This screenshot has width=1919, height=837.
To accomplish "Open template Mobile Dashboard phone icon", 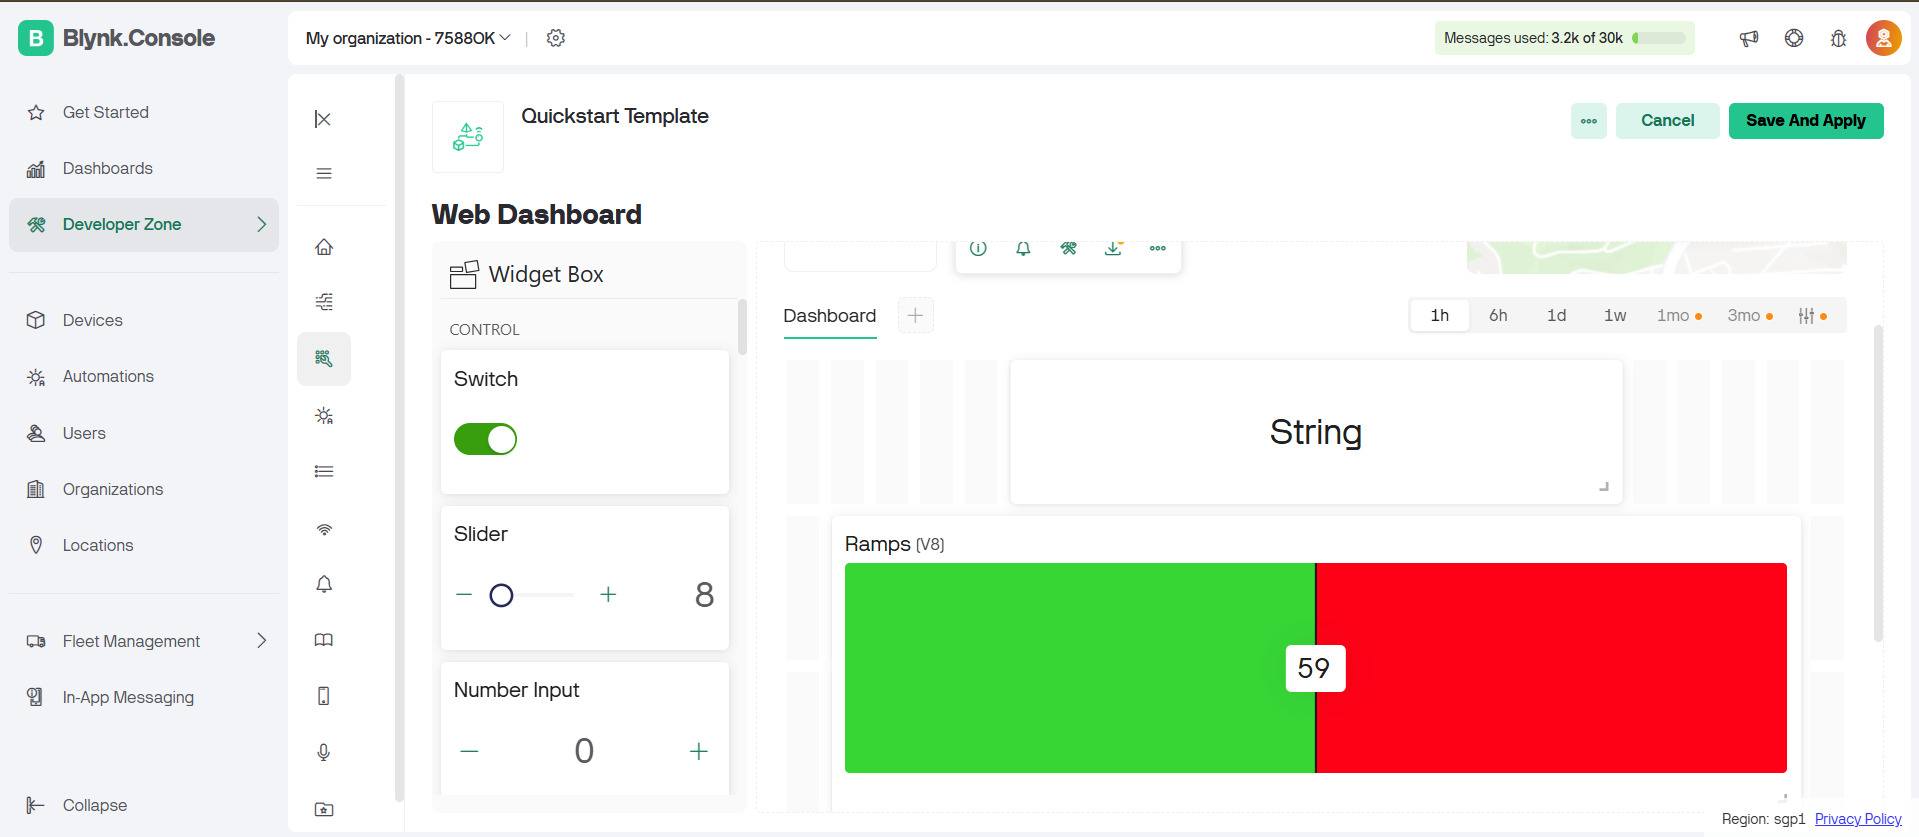I will pyautogui.click(x=324, y=696).
